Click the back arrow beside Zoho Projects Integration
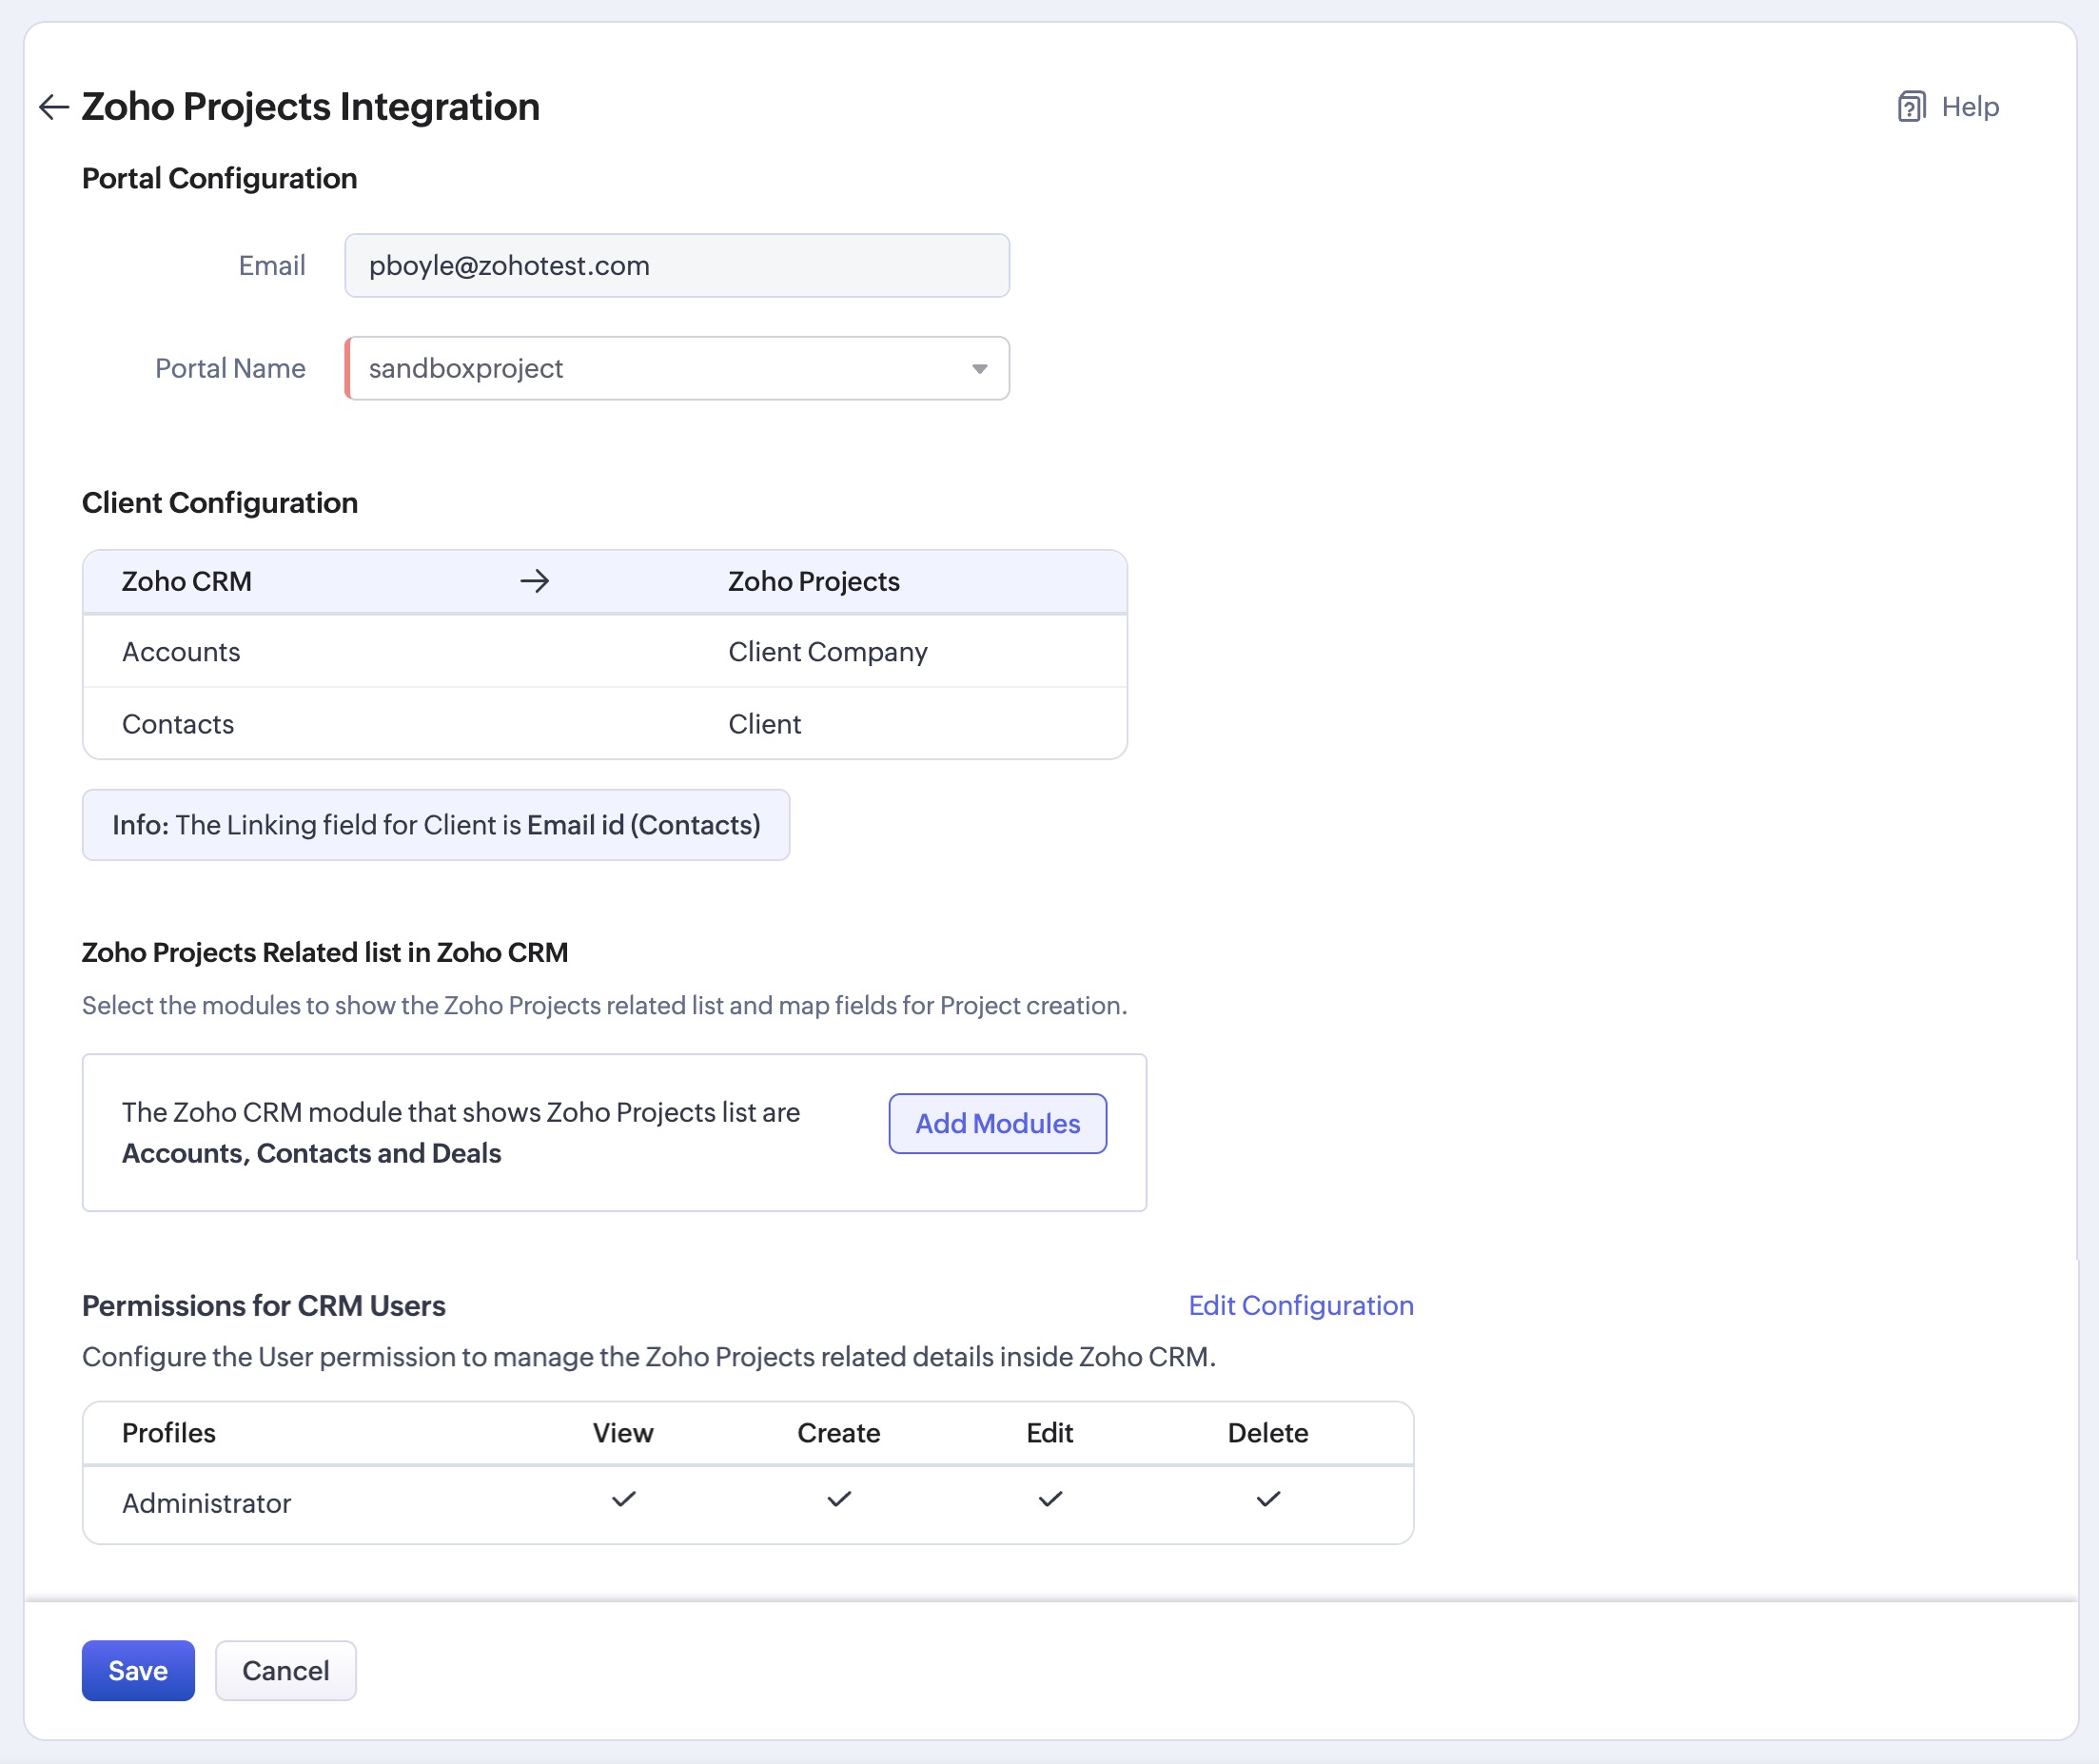Screen dimensions: 2099x1764 pos(53,107)
